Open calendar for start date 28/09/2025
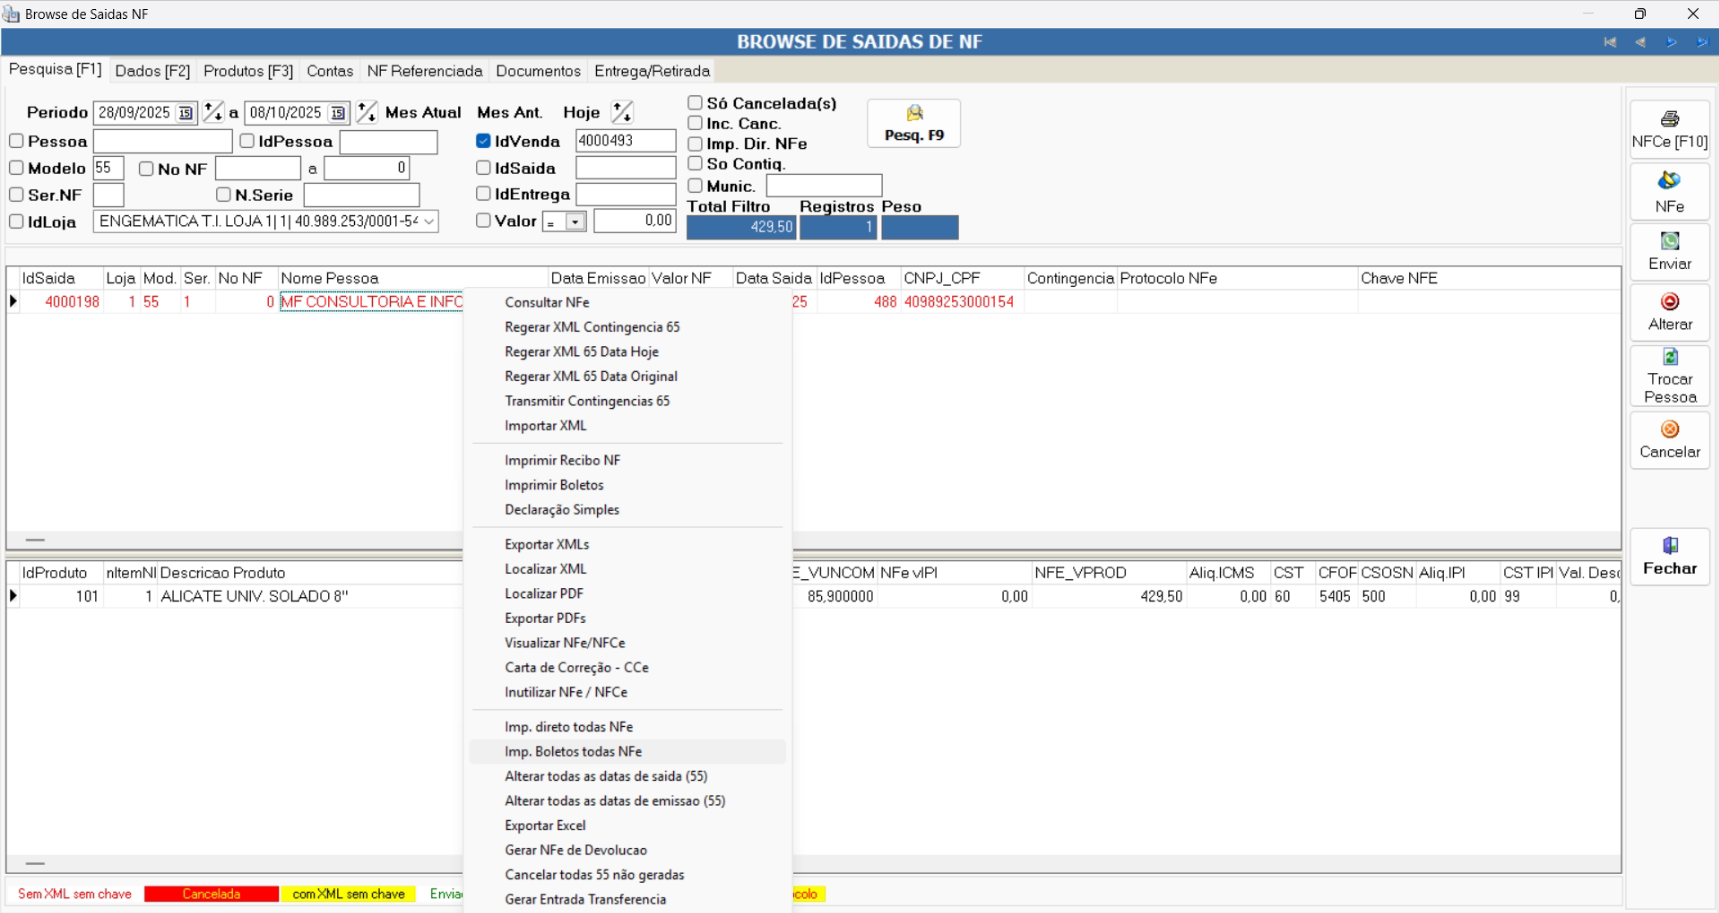The width and height of the screenshot is (1719, 913). [186, 113]
